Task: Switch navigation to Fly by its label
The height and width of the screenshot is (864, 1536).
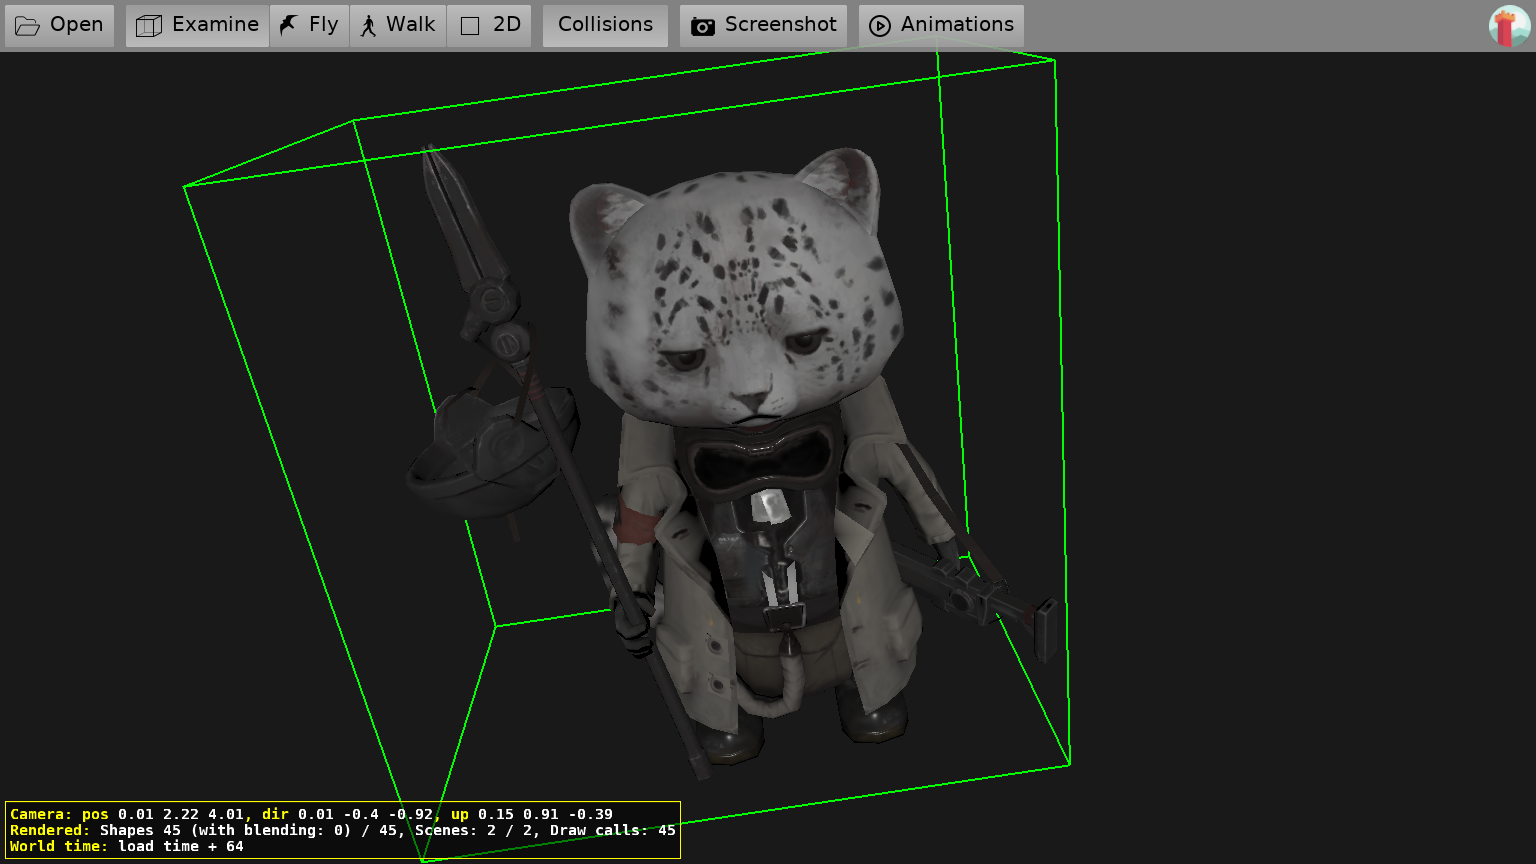Action: coord(323,25)
